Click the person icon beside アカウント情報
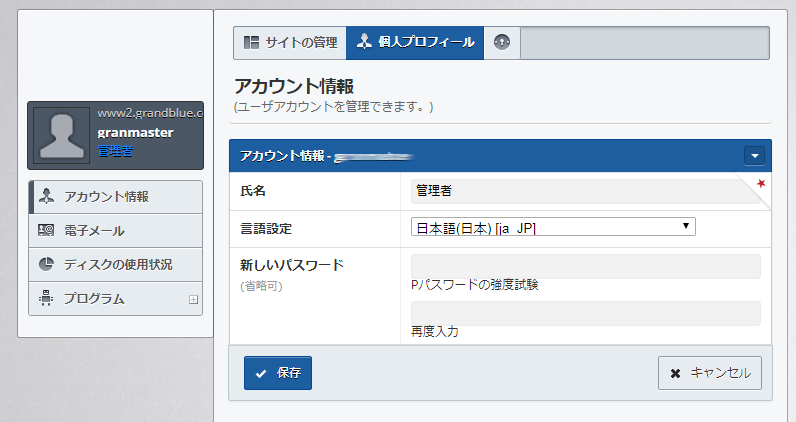 click(46, 196)
